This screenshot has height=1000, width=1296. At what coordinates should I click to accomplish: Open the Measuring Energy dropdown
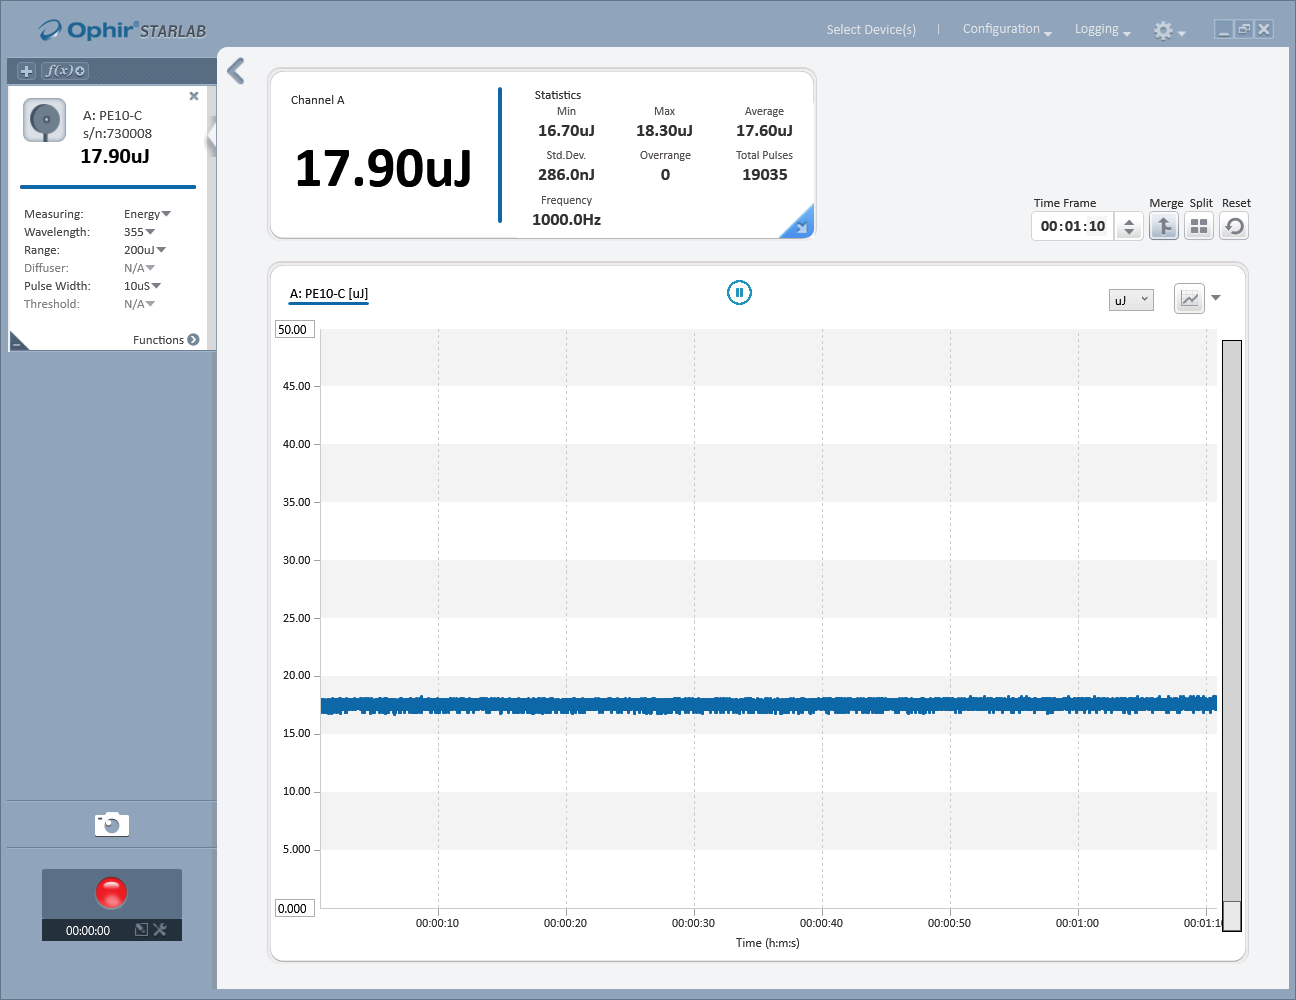click(x=147, y=214)
